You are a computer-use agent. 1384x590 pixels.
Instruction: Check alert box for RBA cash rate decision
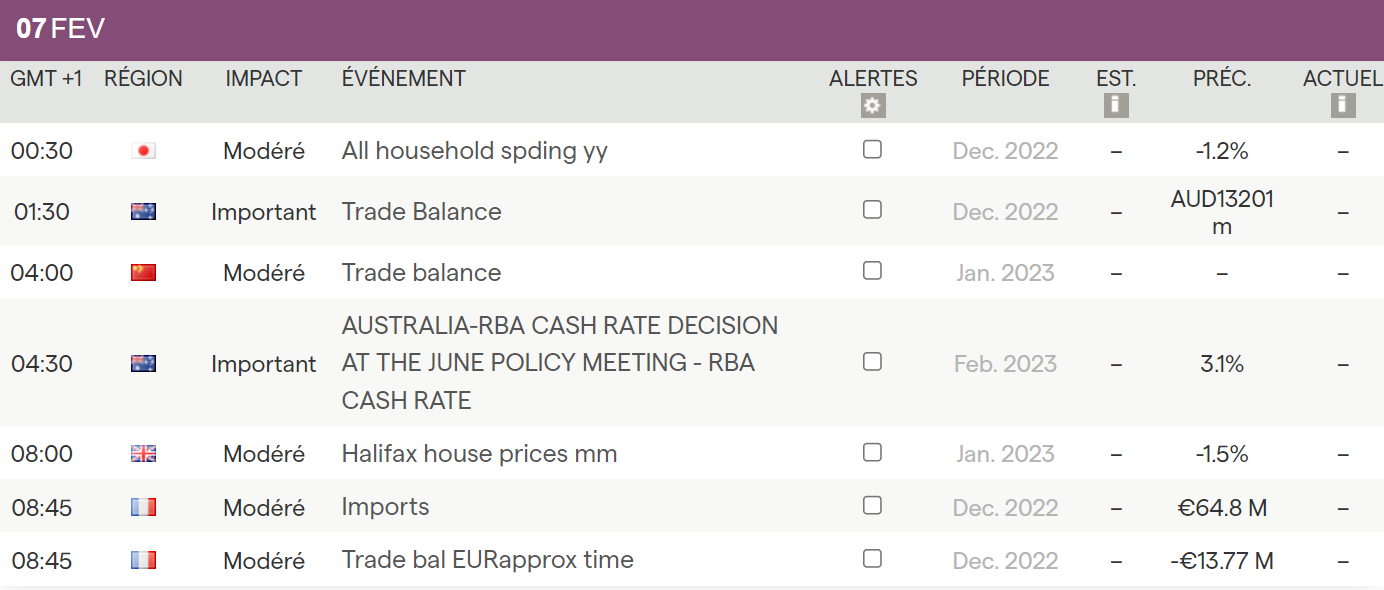click(x=872, y=362)
